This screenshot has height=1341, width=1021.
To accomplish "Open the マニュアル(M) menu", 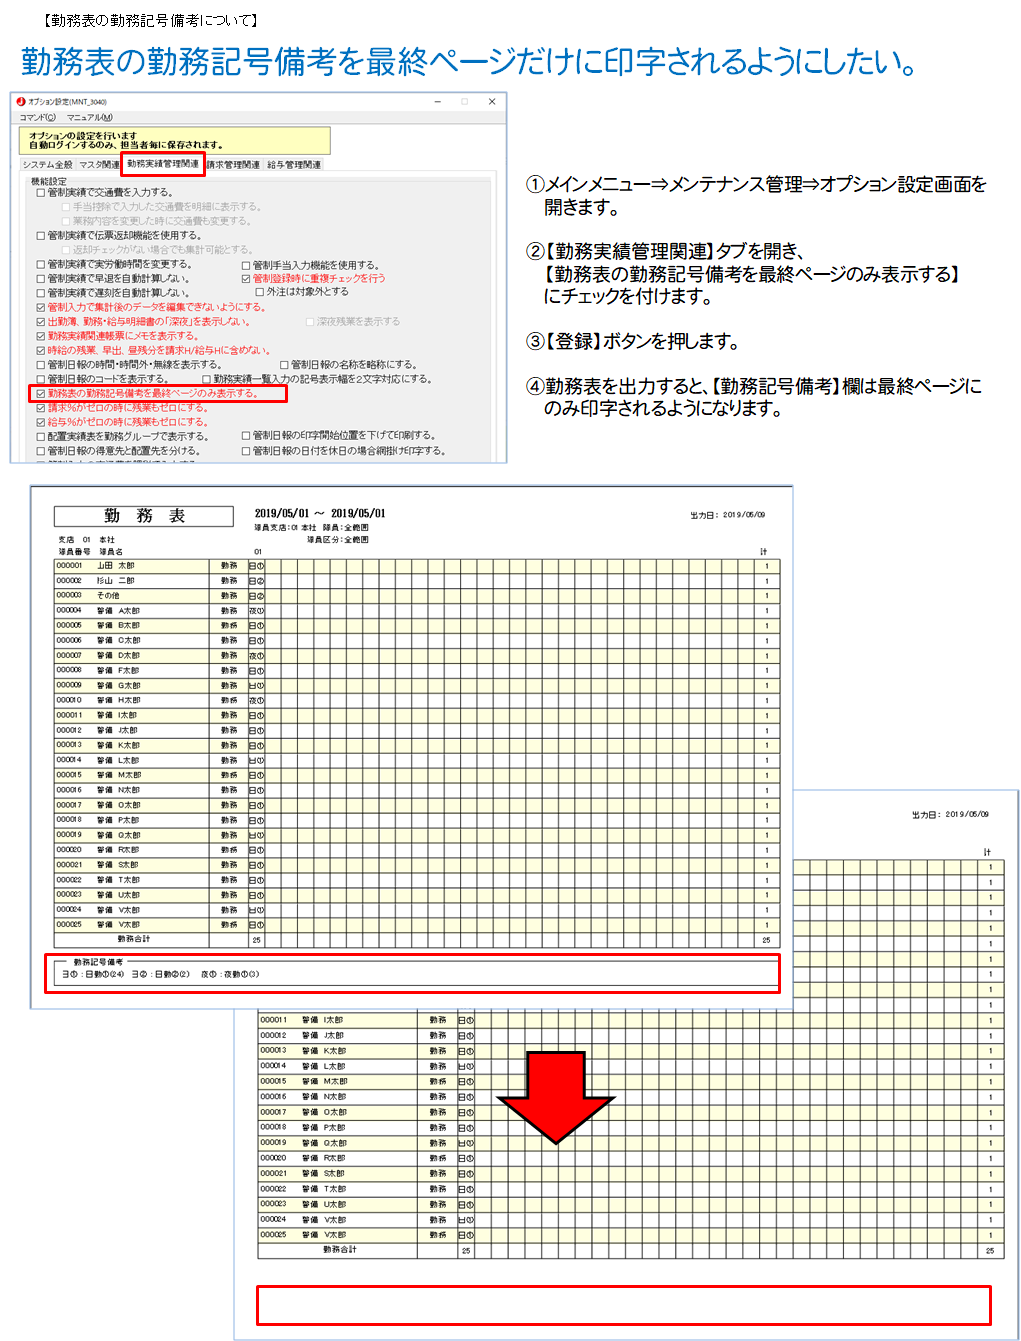I will [90, 118].
